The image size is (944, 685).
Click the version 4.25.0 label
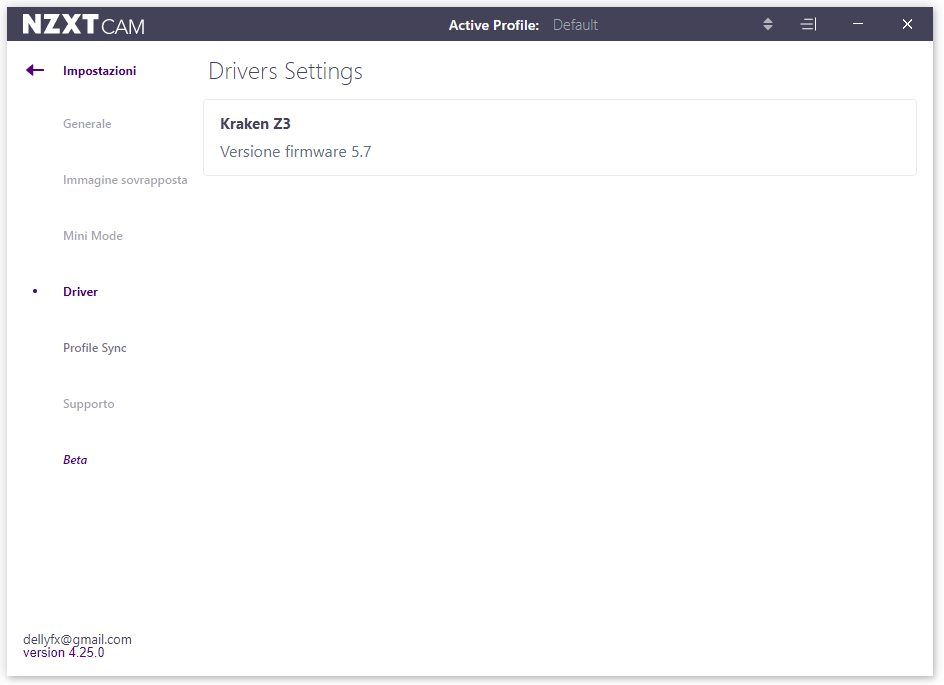(63, 652)
